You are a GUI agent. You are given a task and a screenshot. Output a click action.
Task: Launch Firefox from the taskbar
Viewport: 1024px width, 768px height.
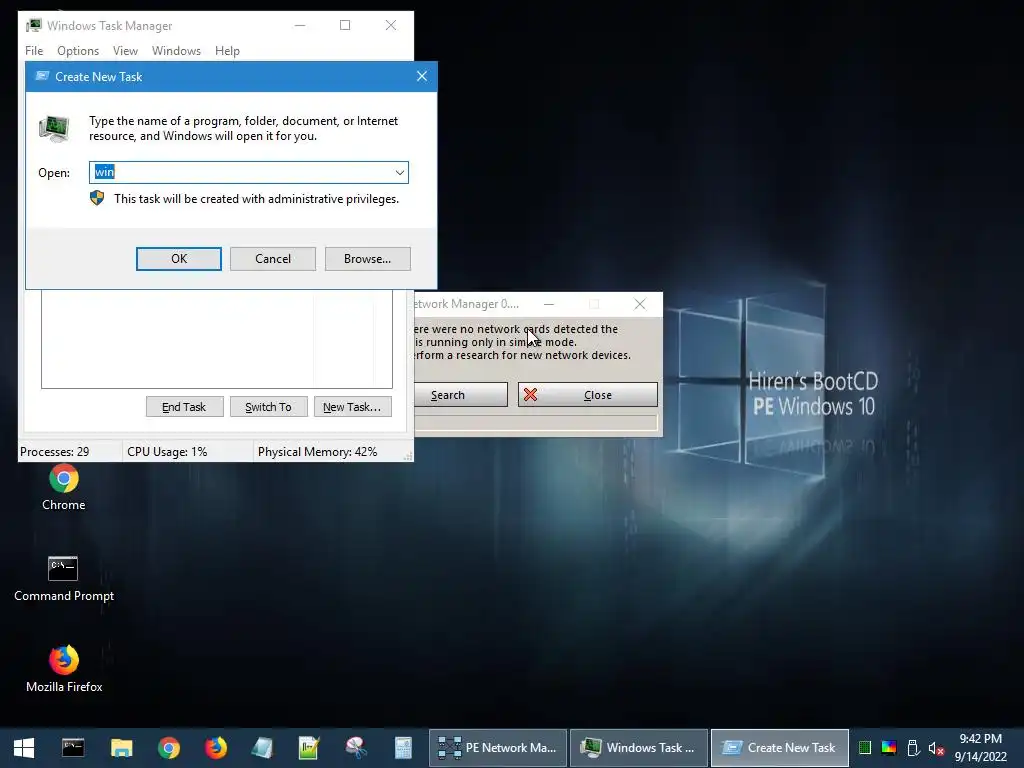click(216, 748)
